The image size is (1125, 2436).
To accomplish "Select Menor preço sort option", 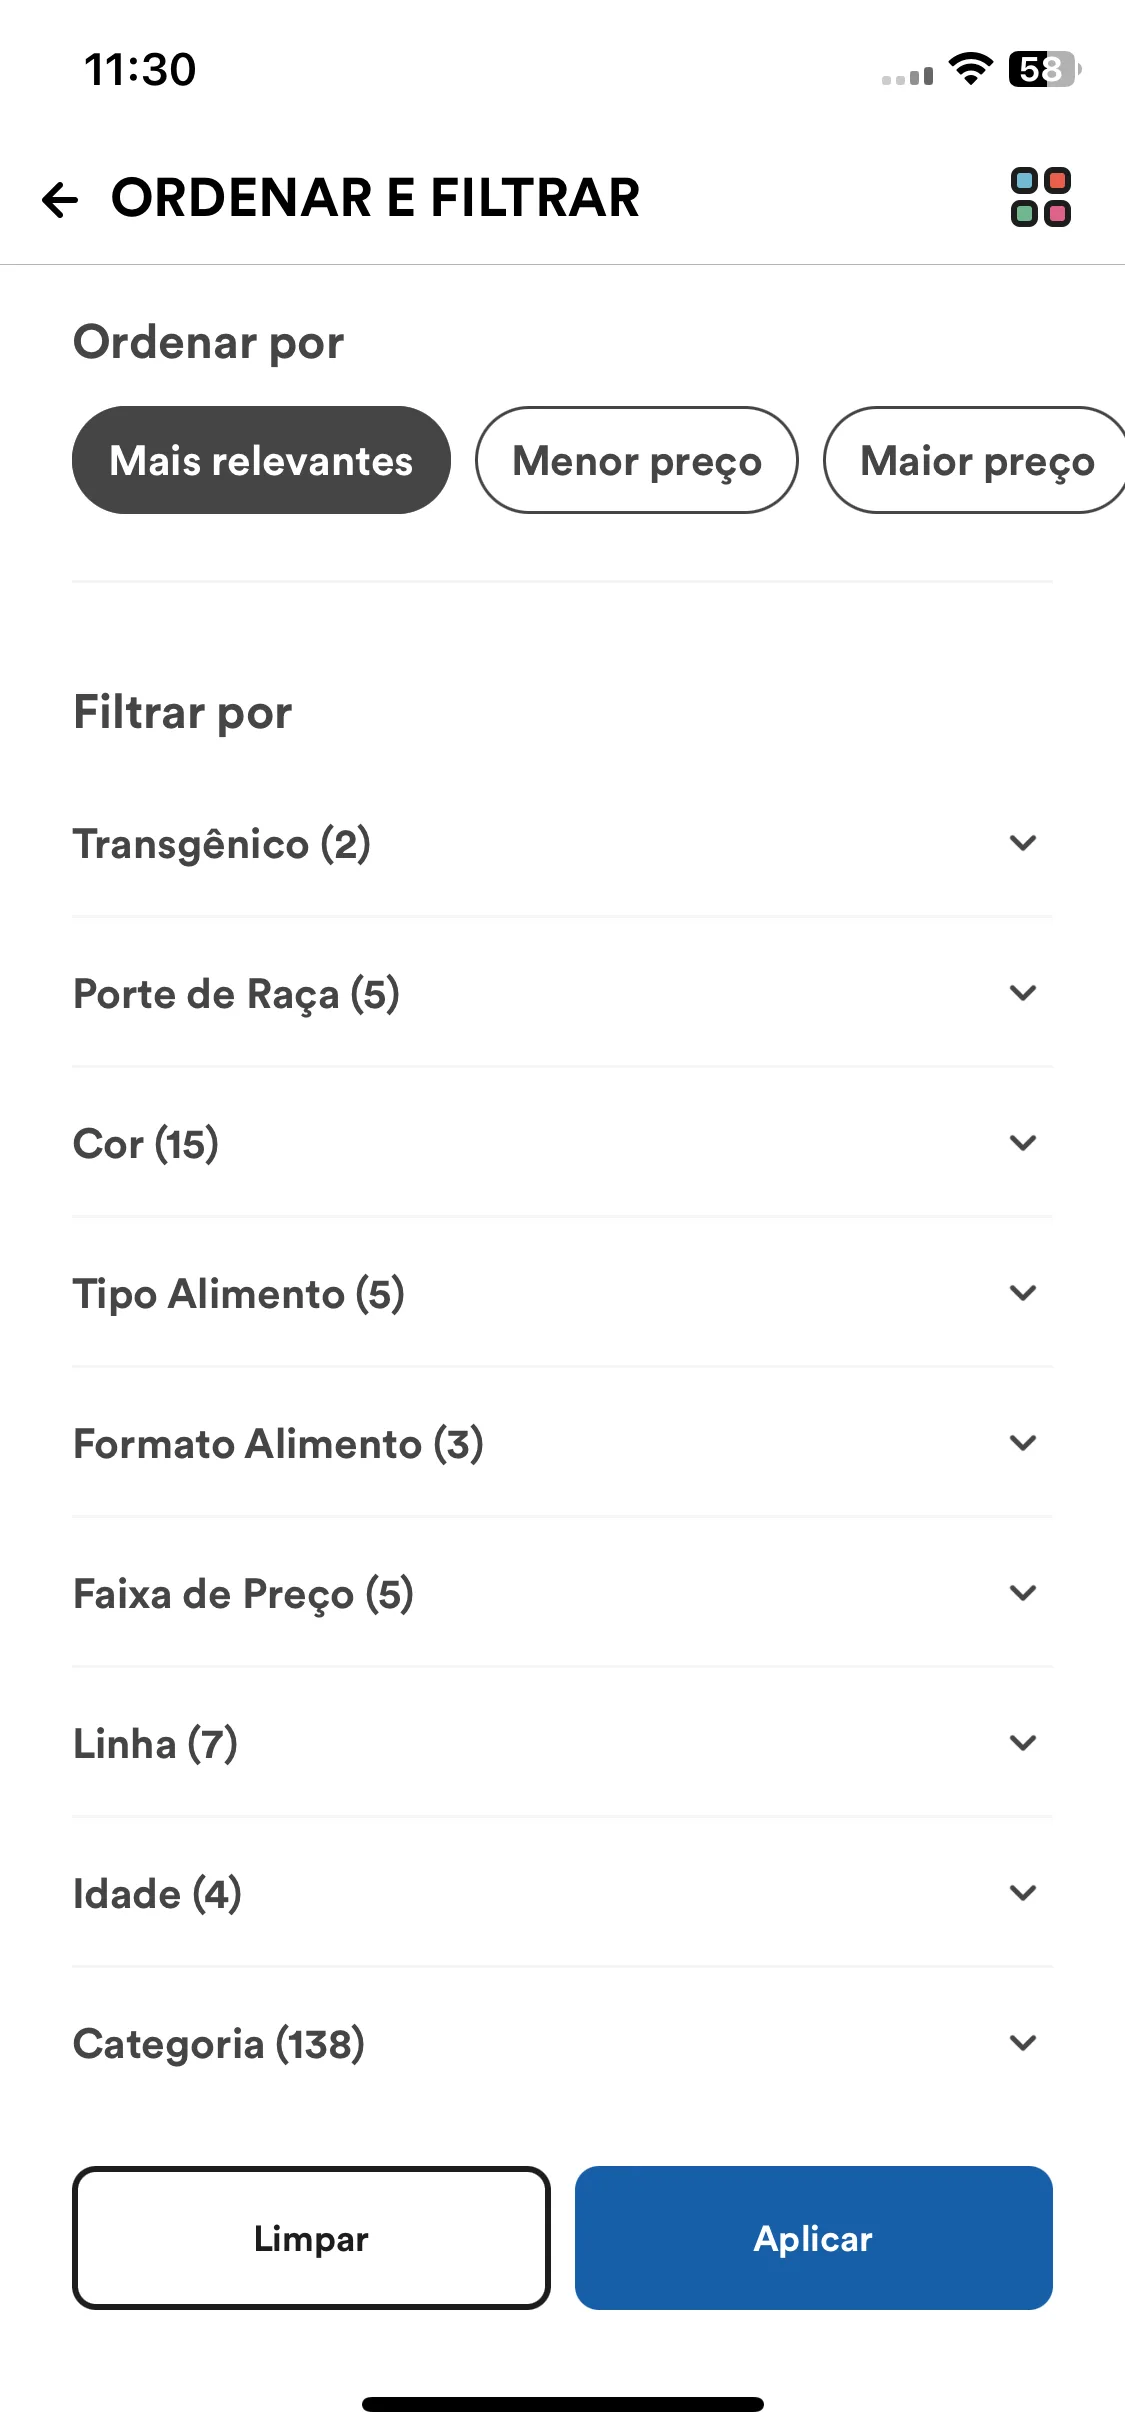I will pos(637,460).
